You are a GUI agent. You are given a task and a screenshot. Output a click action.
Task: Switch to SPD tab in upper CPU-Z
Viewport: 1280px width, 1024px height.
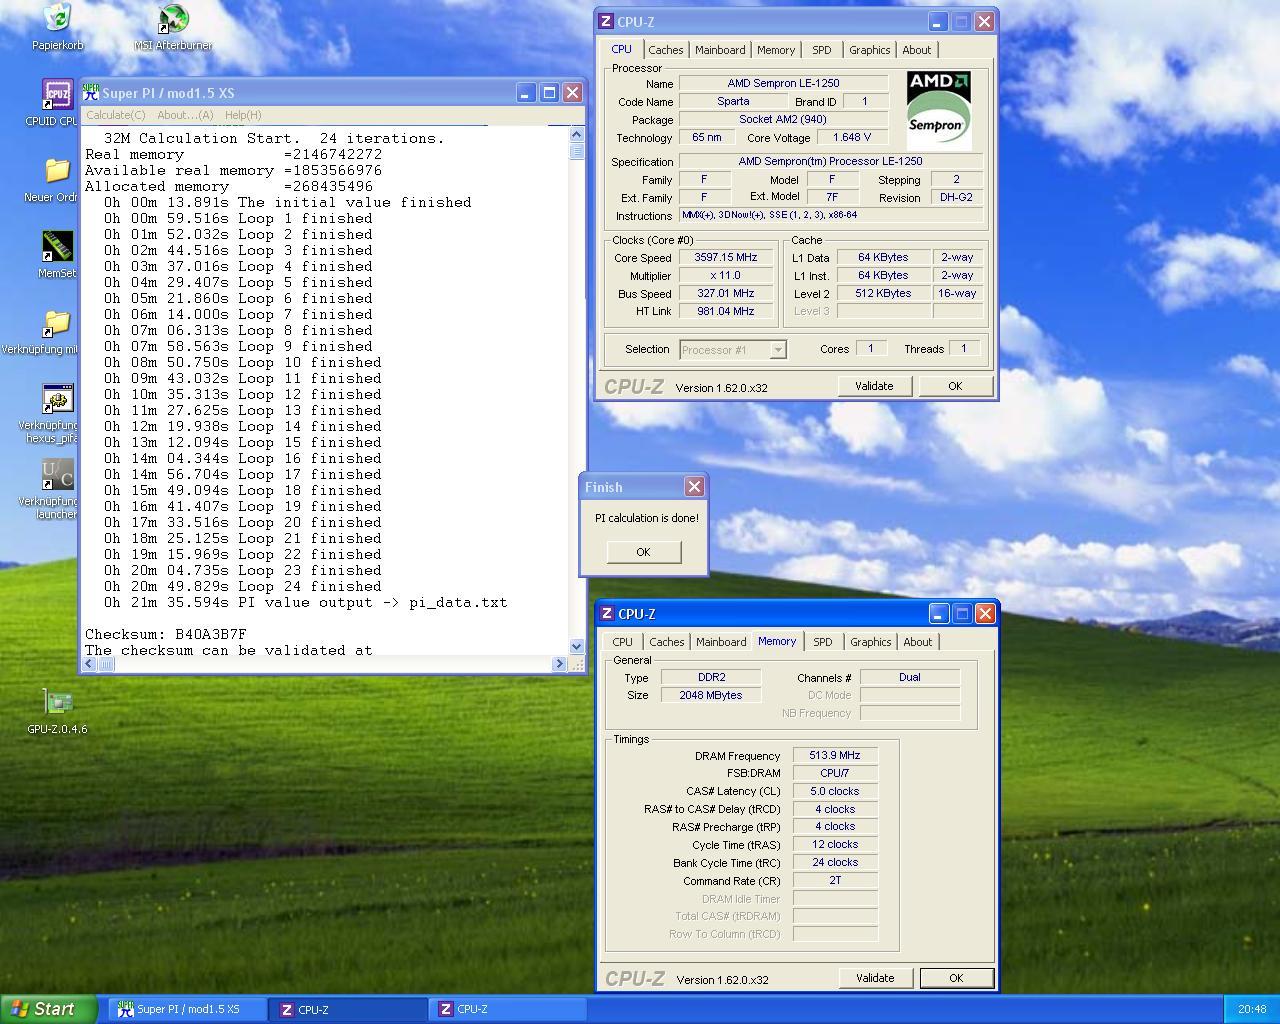point(821,50)
